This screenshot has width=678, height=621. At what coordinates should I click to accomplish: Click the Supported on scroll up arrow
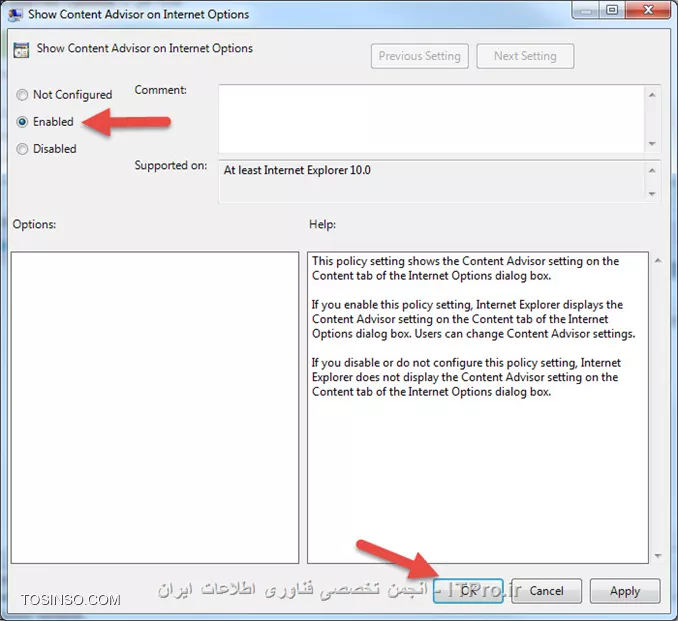pos(652,170)
